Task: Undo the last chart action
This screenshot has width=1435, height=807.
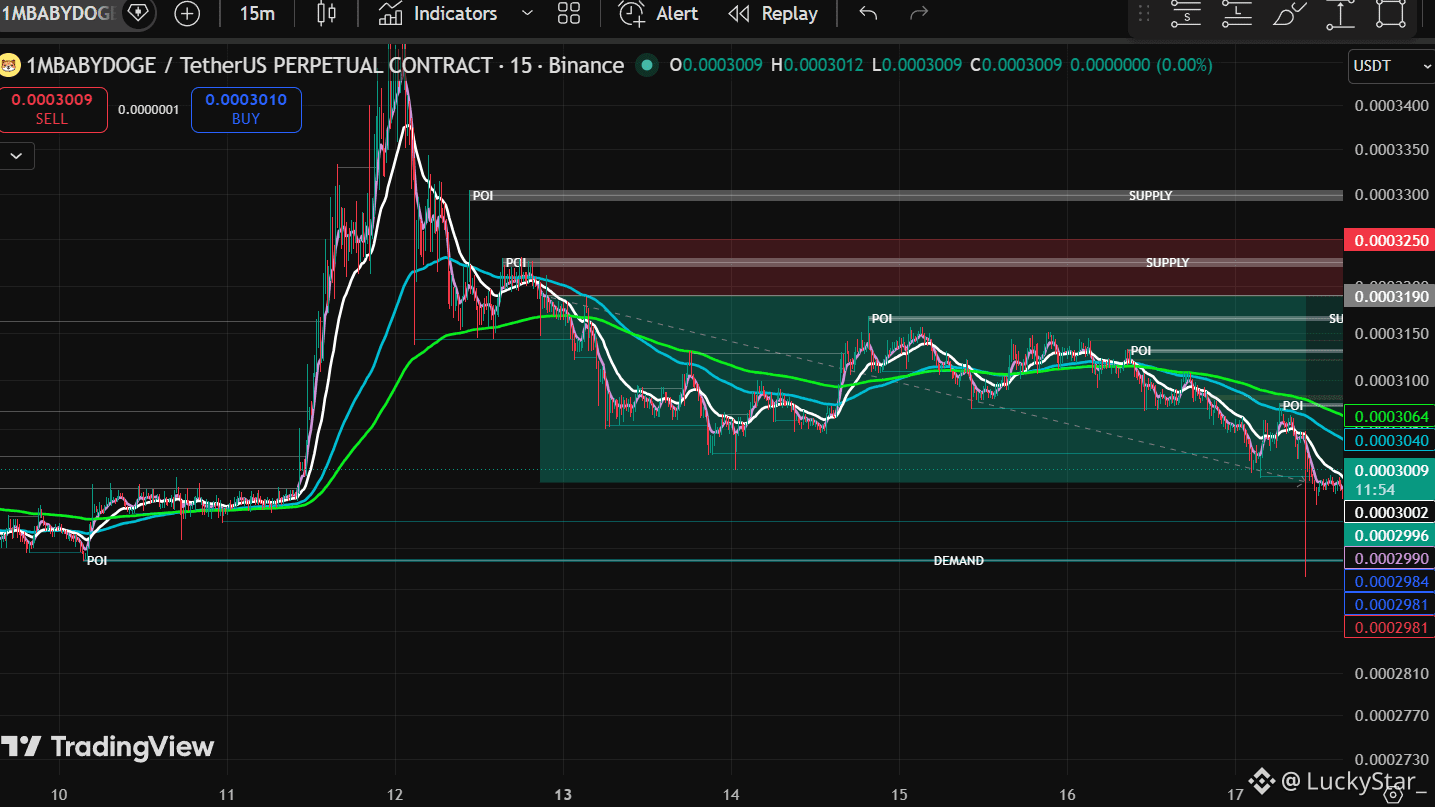Action: 868,14
